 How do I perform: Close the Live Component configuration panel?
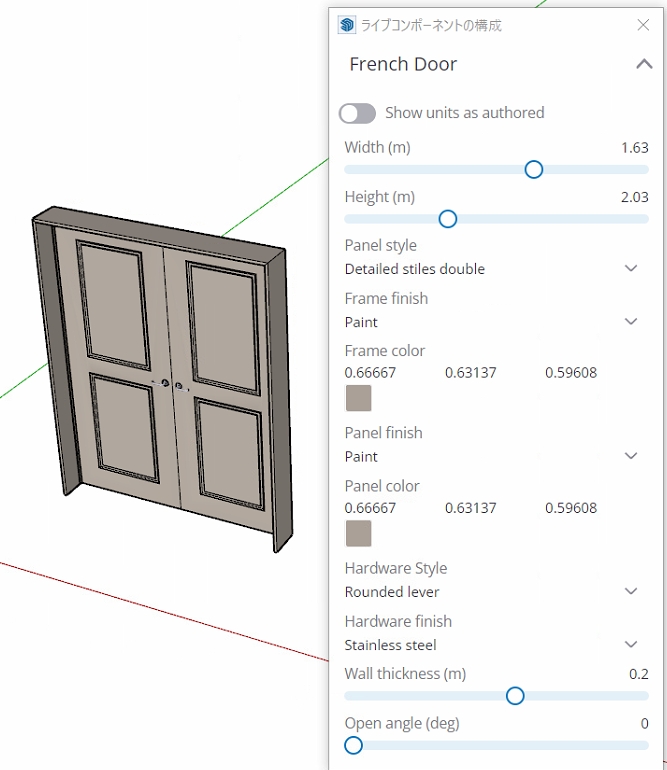[644, 25]
